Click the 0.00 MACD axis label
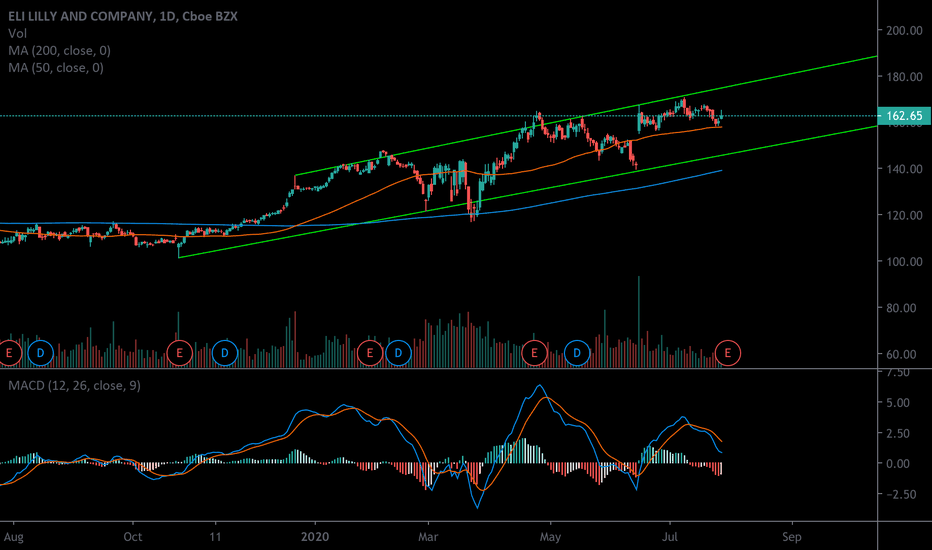This screenshot has height=550, width=932. click(x=898, y=464)
